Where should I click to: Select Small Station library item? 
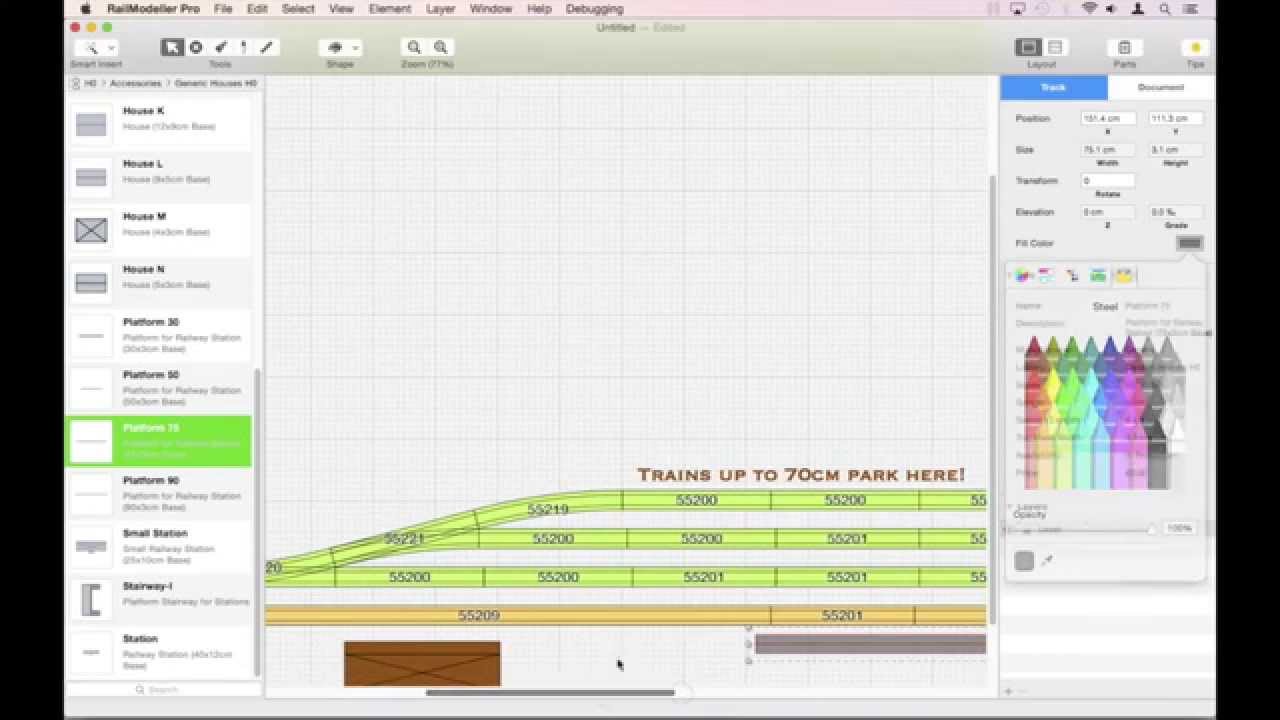(x=159, y=547)
